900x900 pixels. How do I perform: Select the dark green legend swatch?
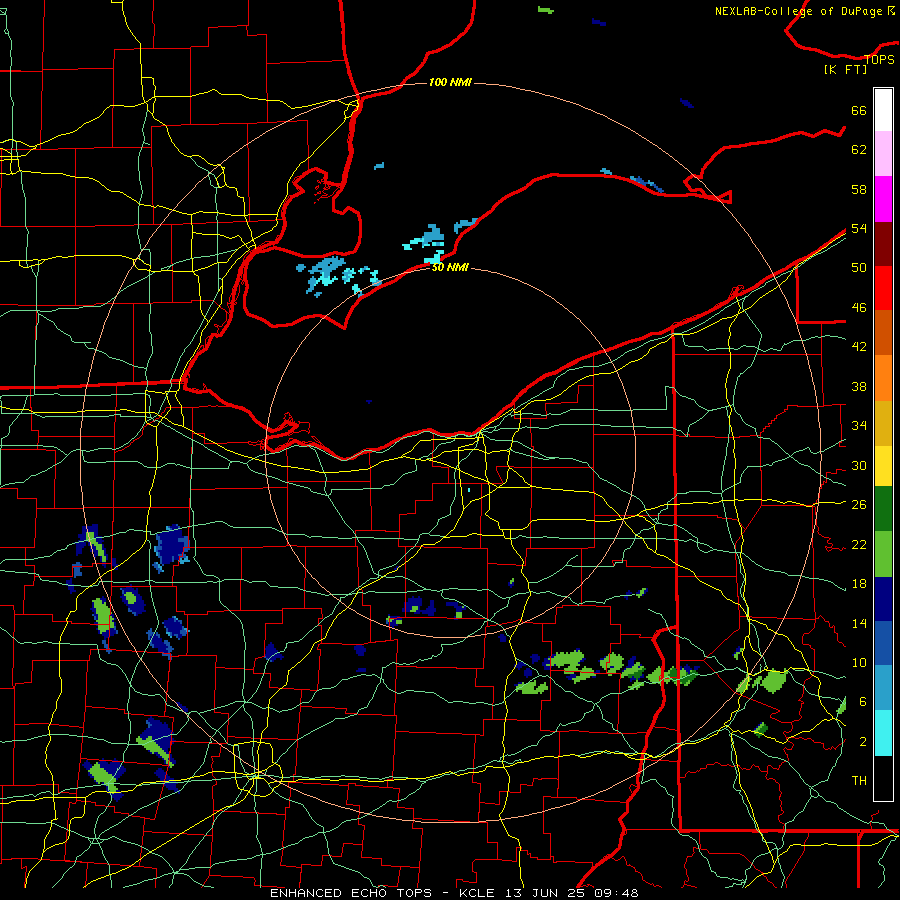883,509
